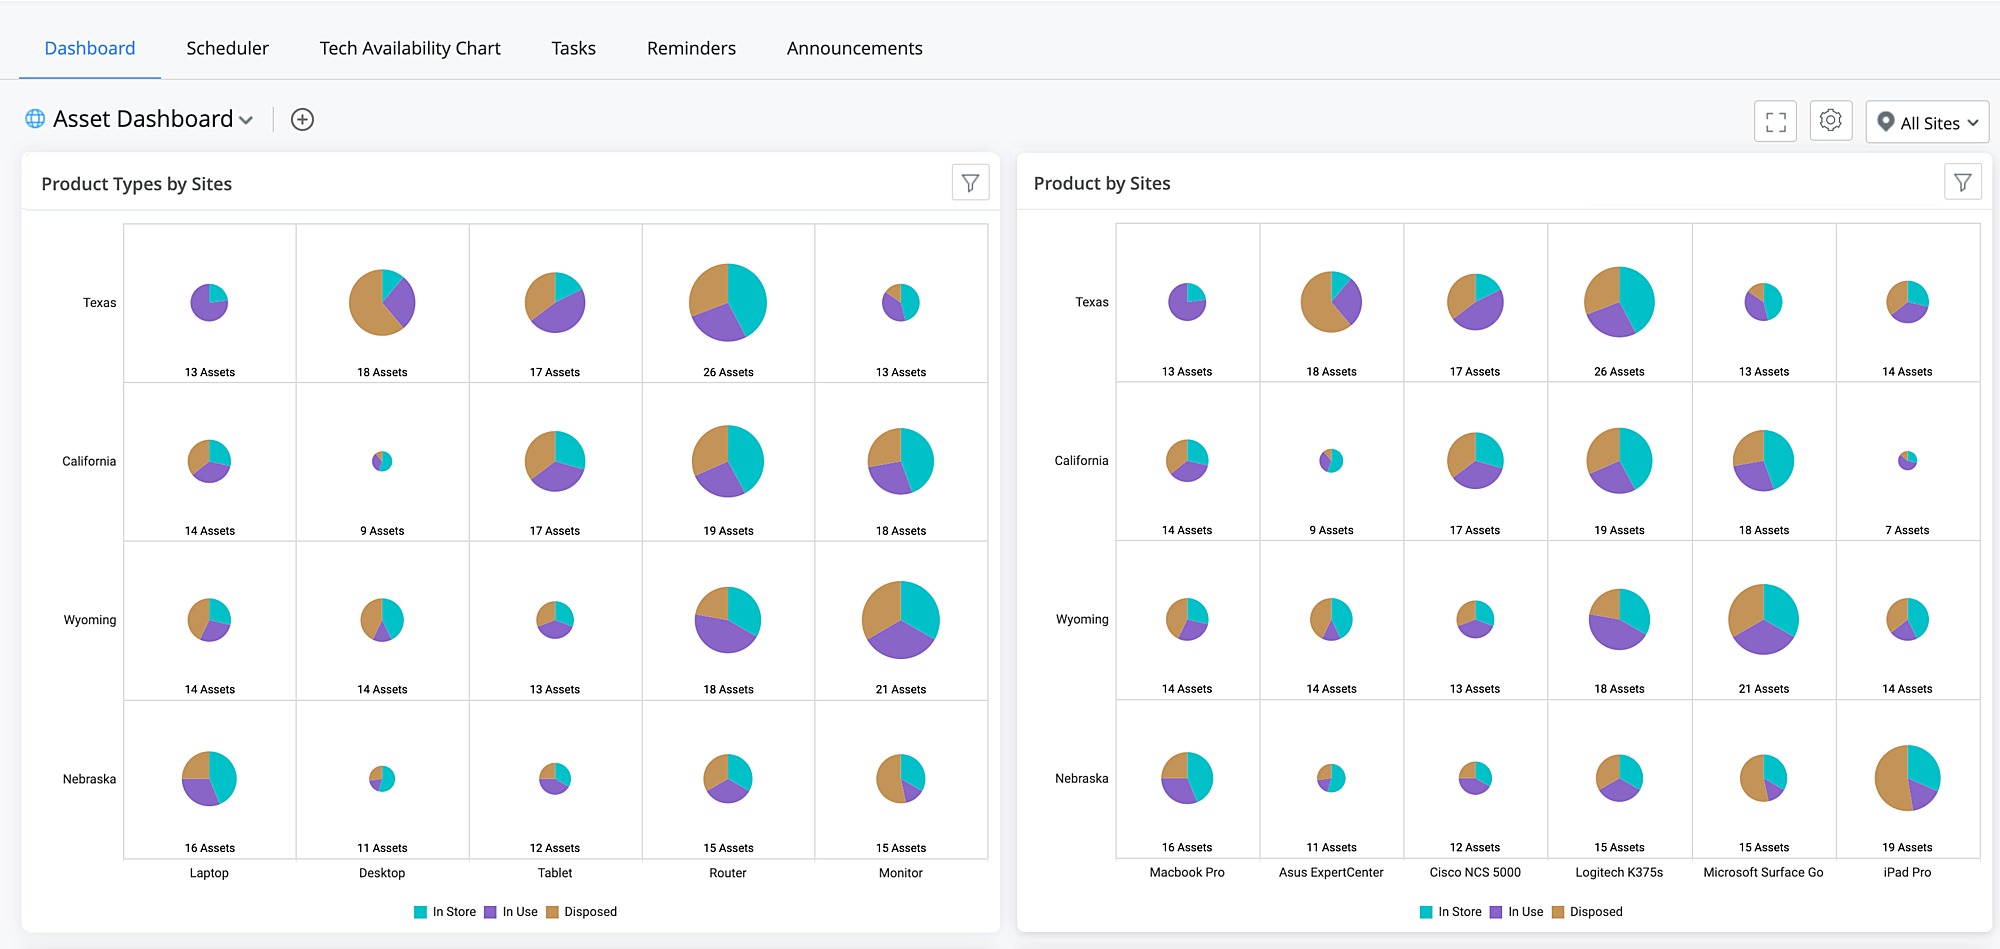Click Wyoming Monitor pie chart with 21 Assets

tap(901, 620)
